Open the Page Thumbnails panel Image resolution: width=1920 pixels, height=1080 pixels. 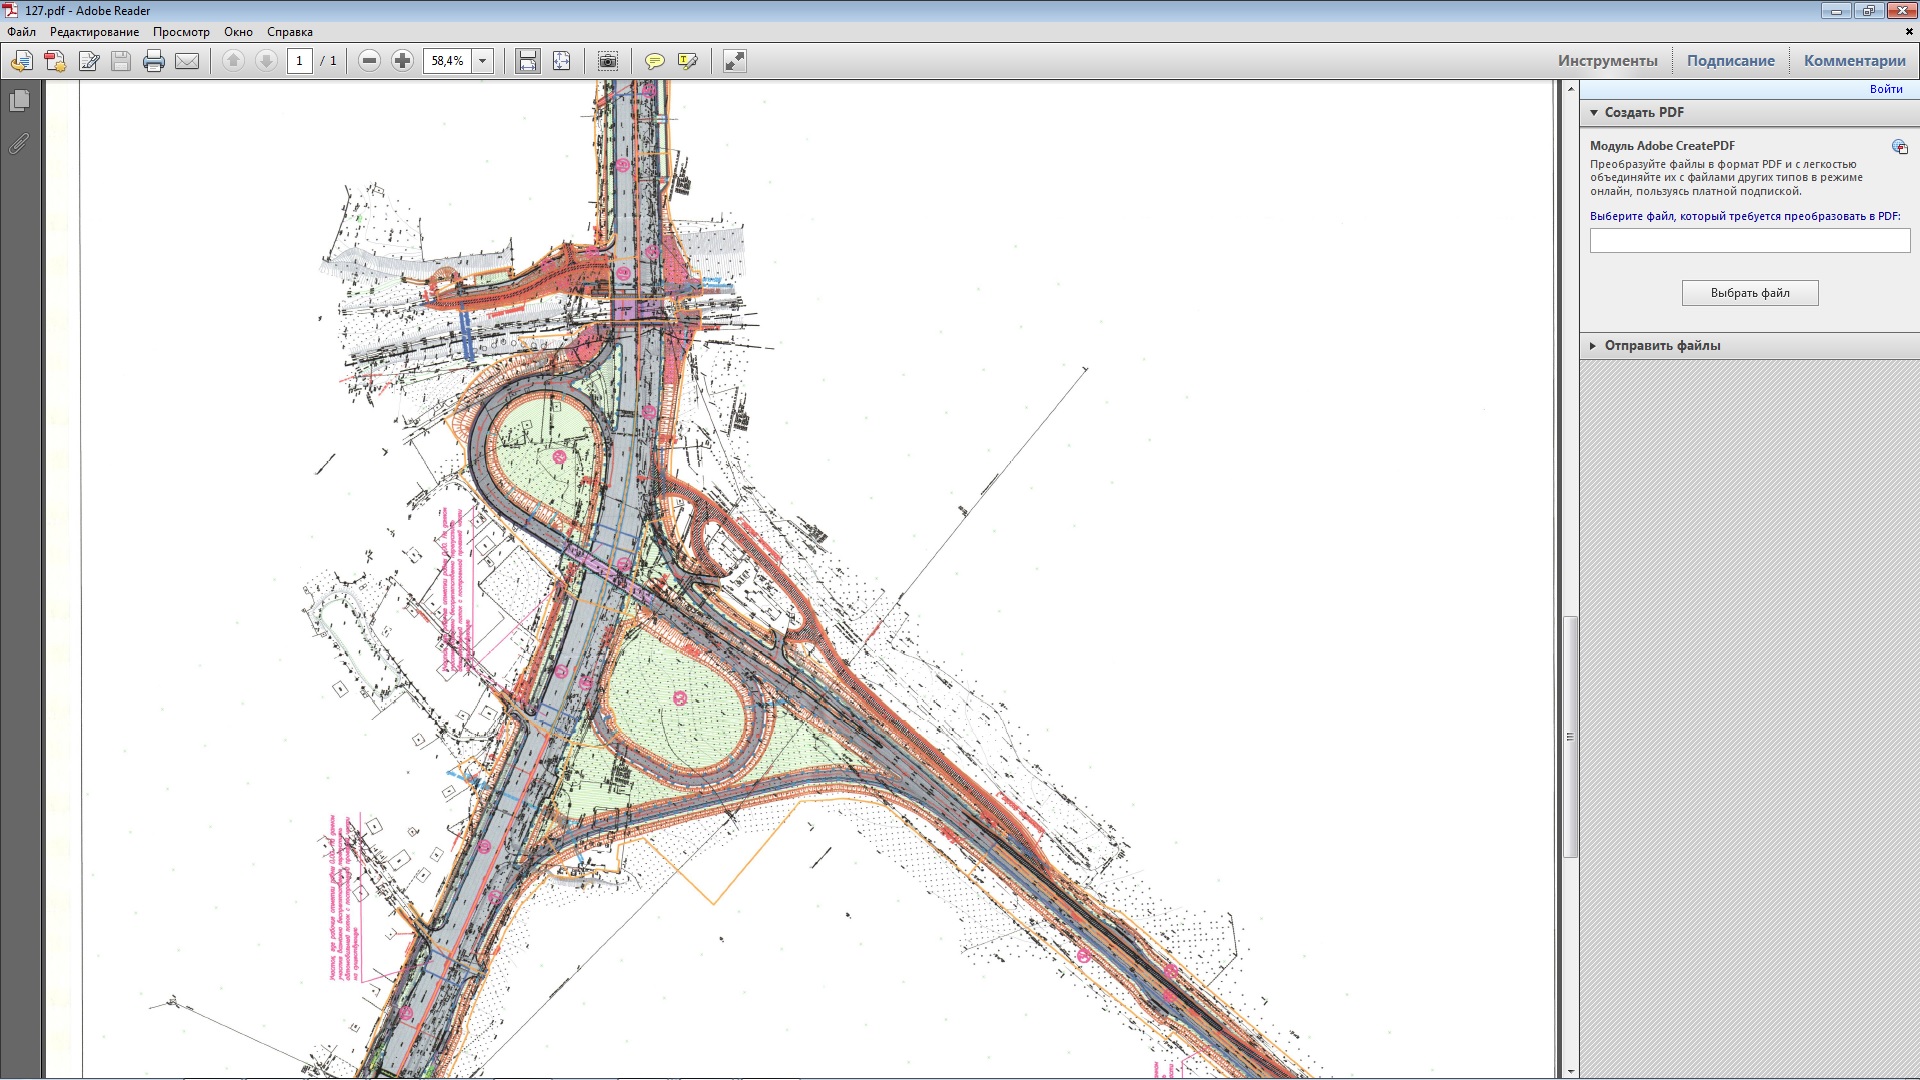point(19,101)
